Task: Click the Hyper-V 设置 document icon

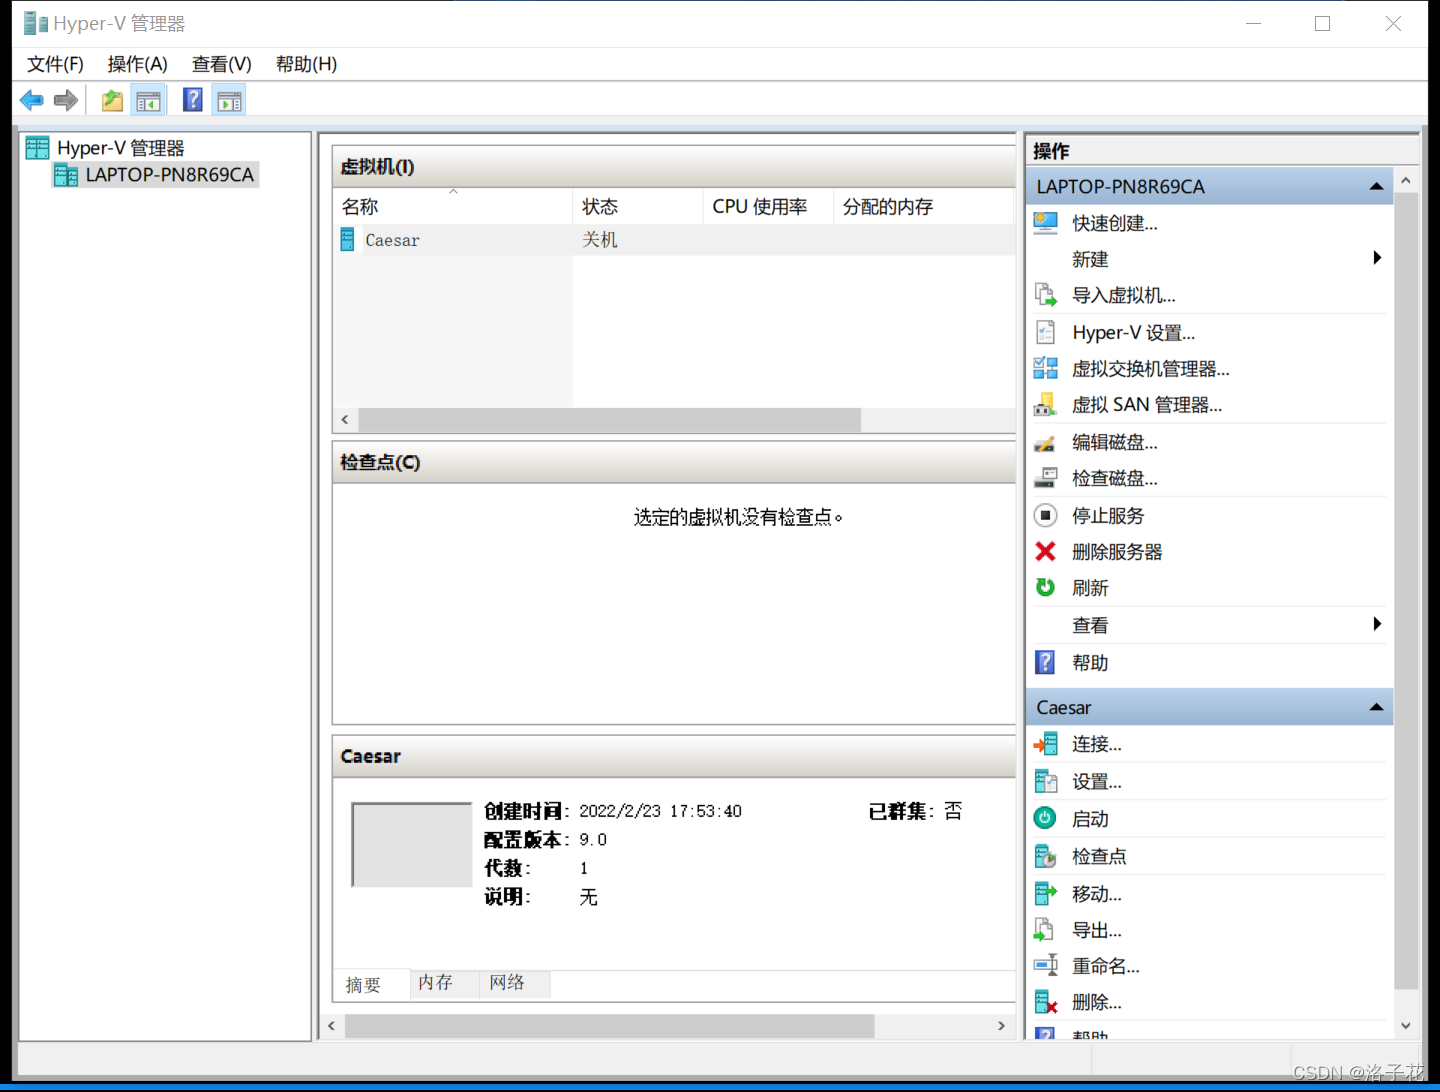Action: coord(1045,332)
